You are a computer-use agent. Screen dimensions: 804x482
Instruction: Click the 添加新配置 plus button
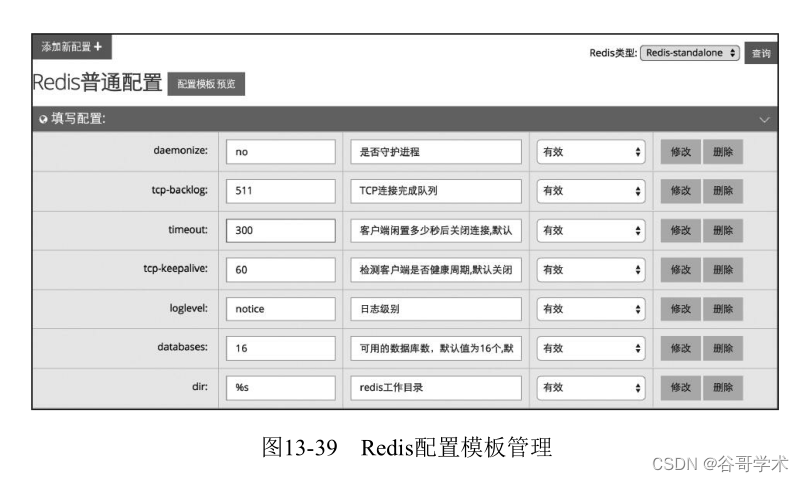72,47
